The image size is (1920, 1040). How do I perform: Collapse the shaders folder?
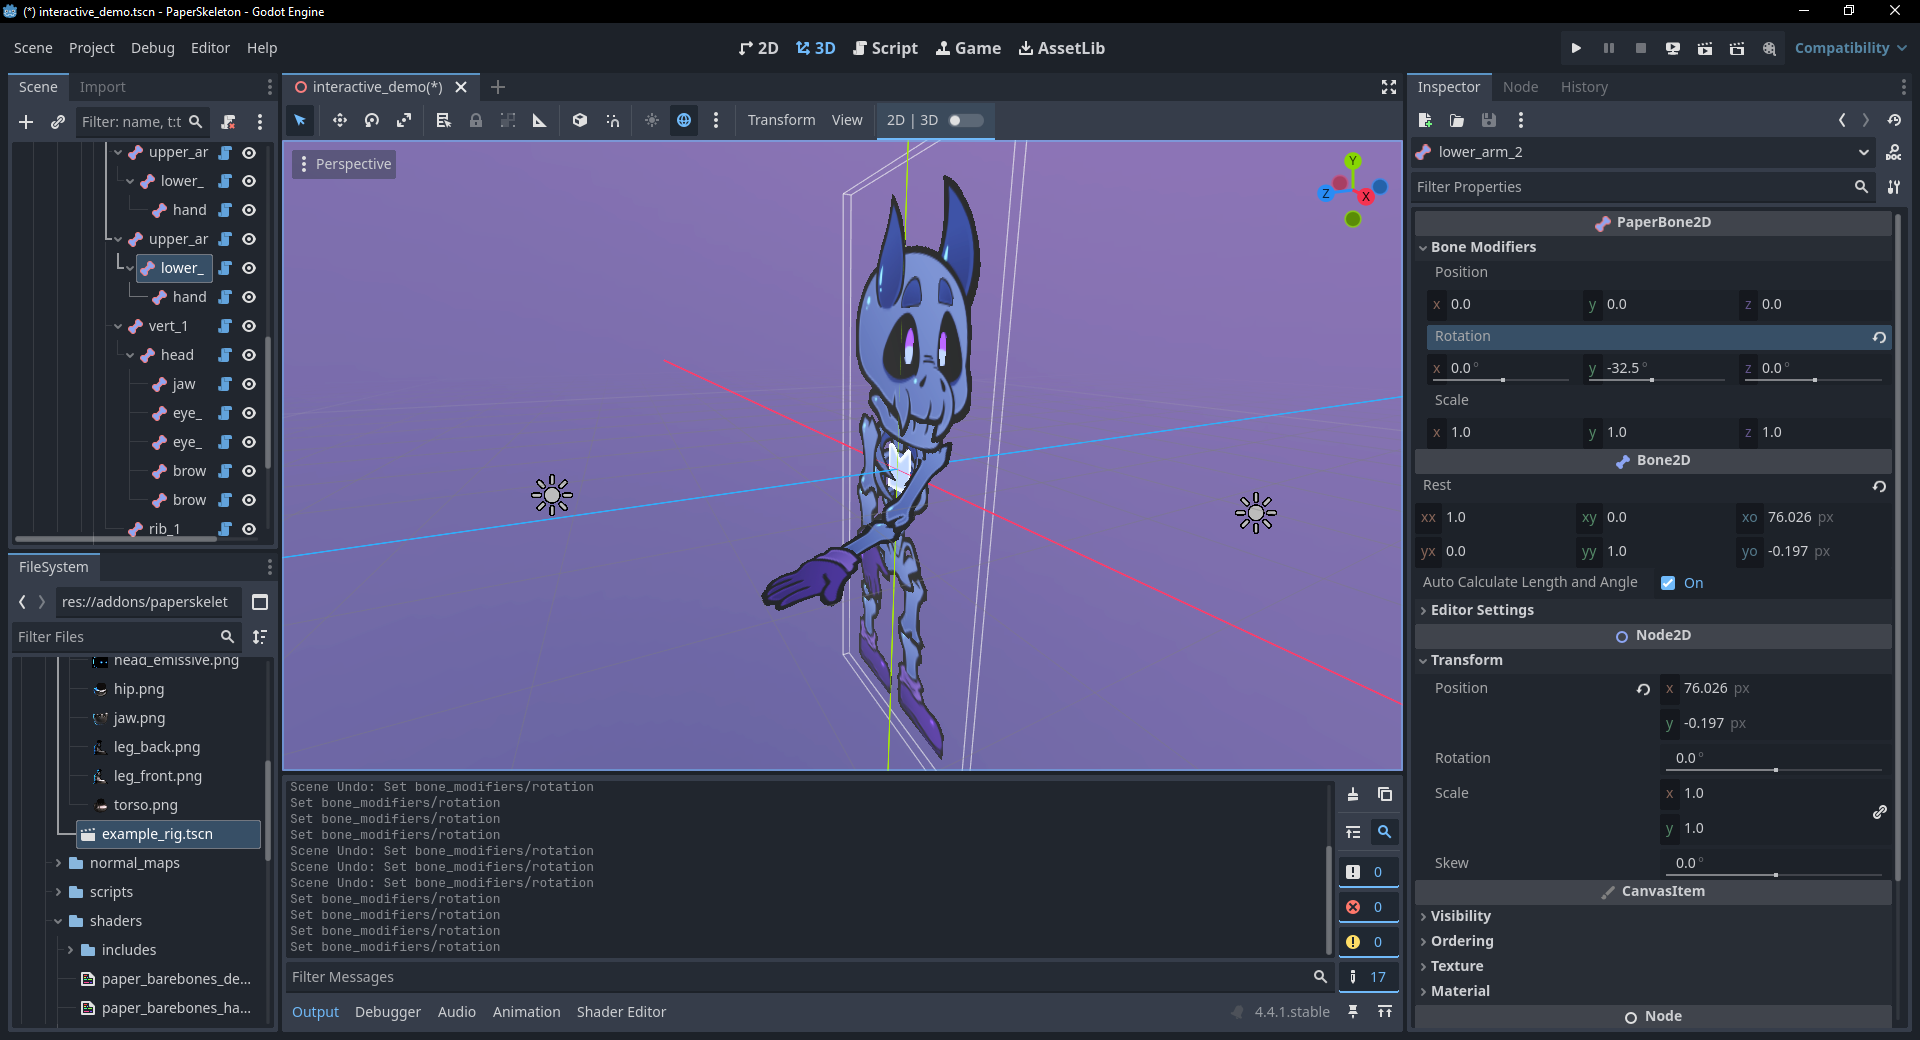(x=58, y=921)
